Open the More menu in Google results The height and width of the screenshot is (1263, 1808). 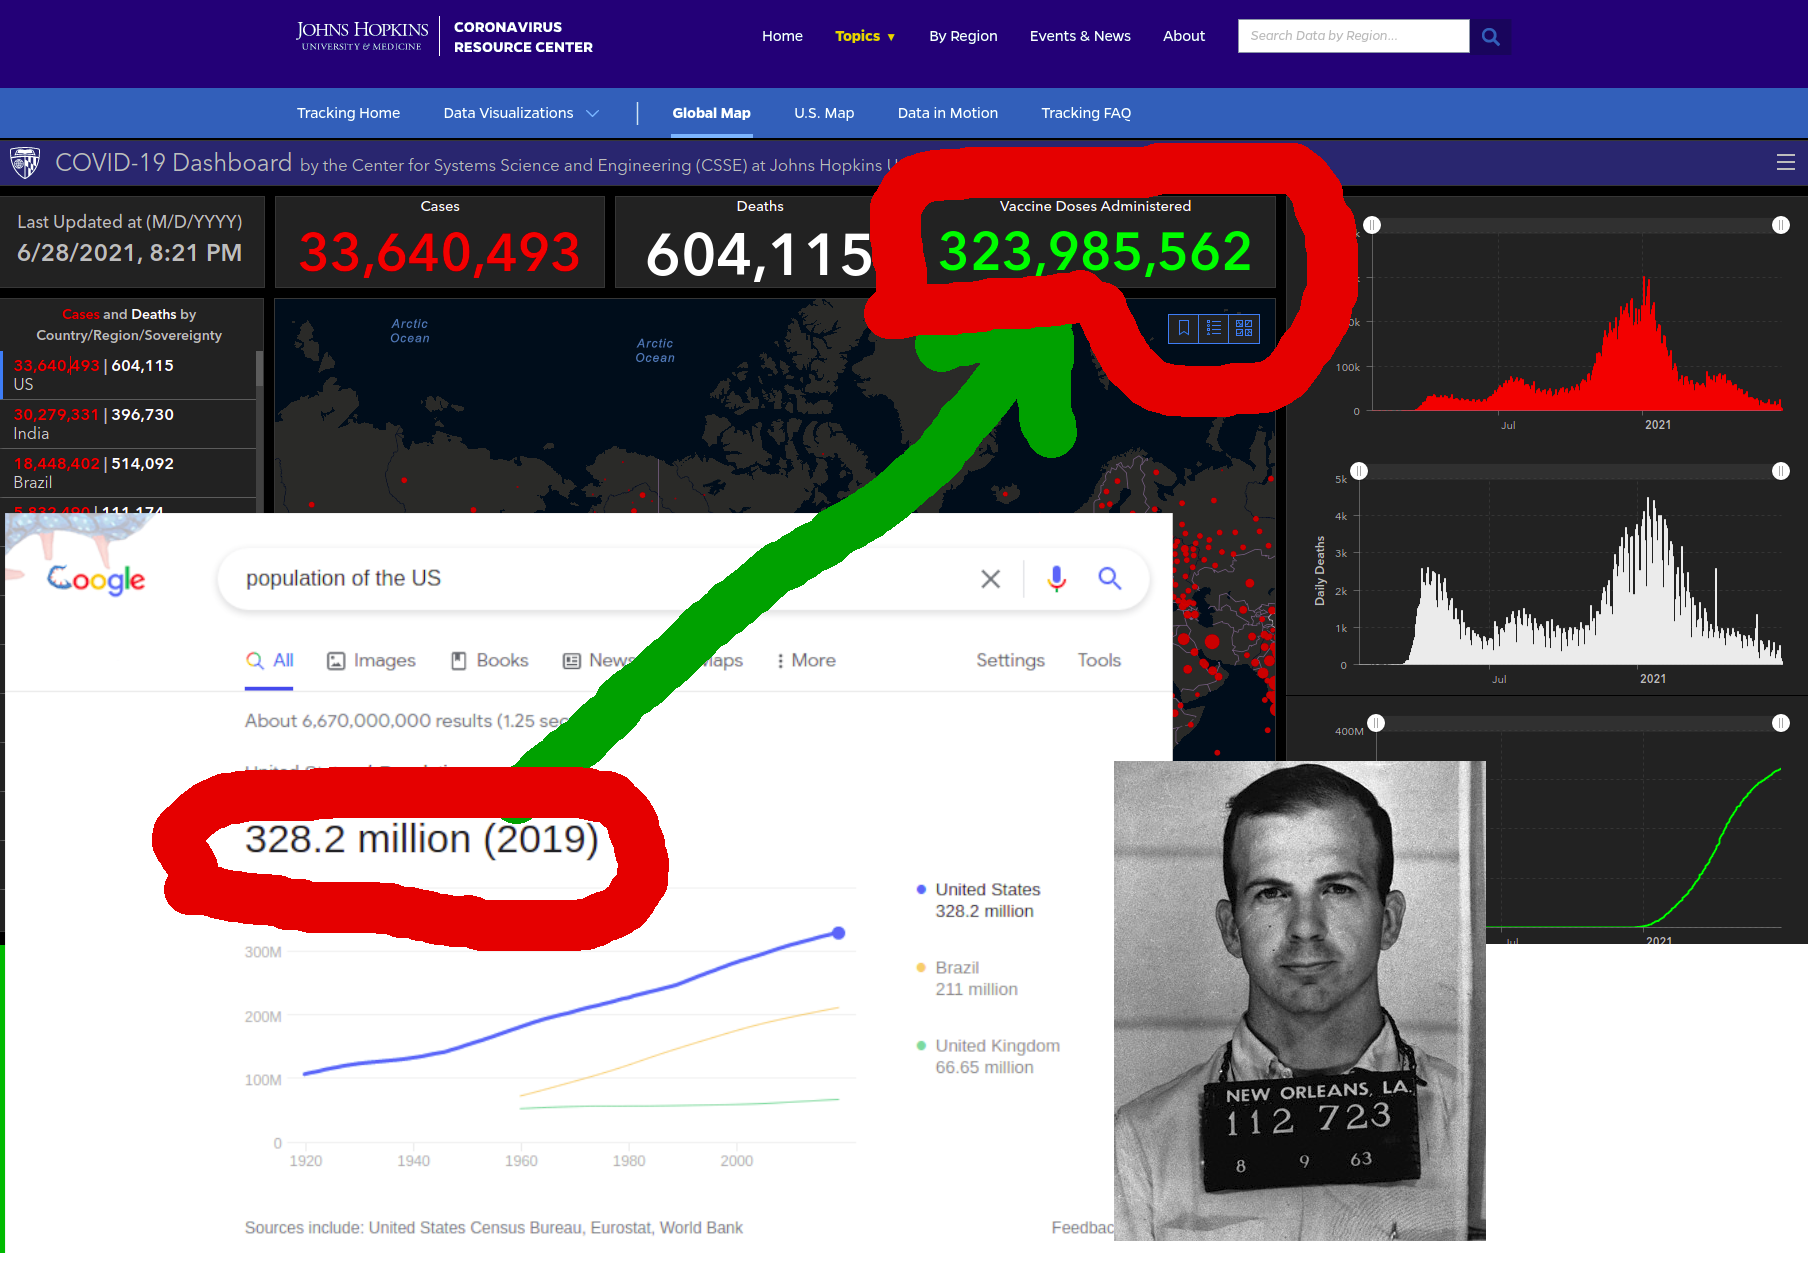(806, 660)
